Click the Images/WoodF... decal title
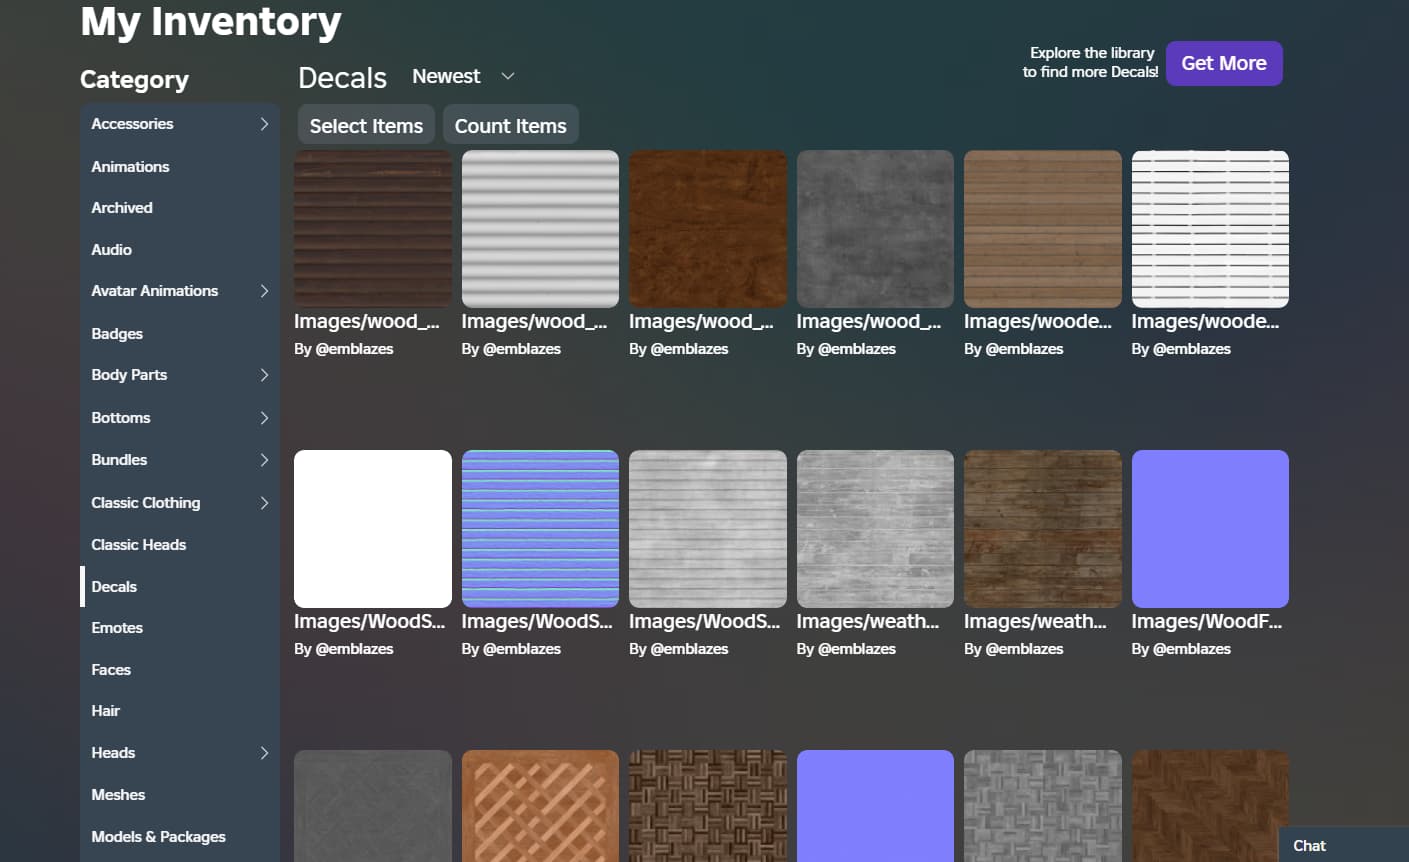The height and width of the screenshot is (862, 1409). (1207, 621)
